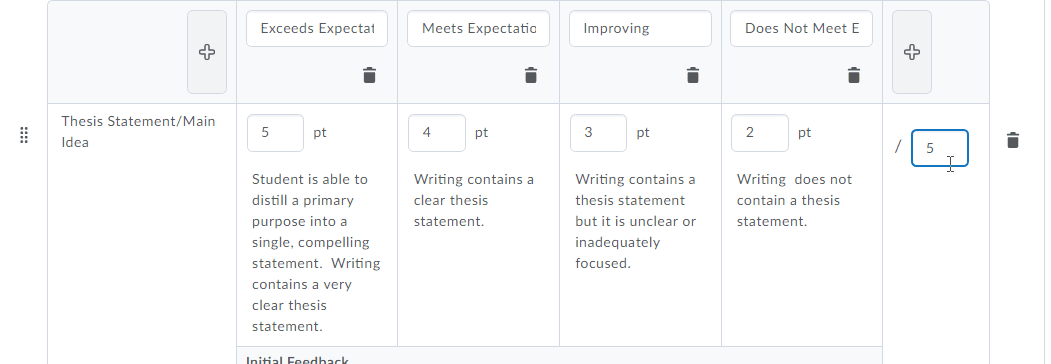Edit the Exceeds Expectations description text
1051x364 pixels.
[316, 253]
